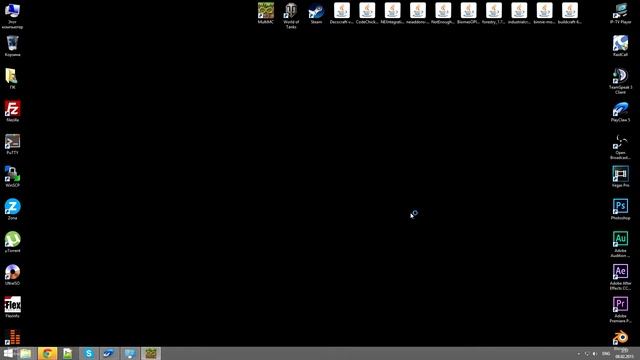Select the Zona desktop shortcut
The image size is (640, 360).
[12, 209]
